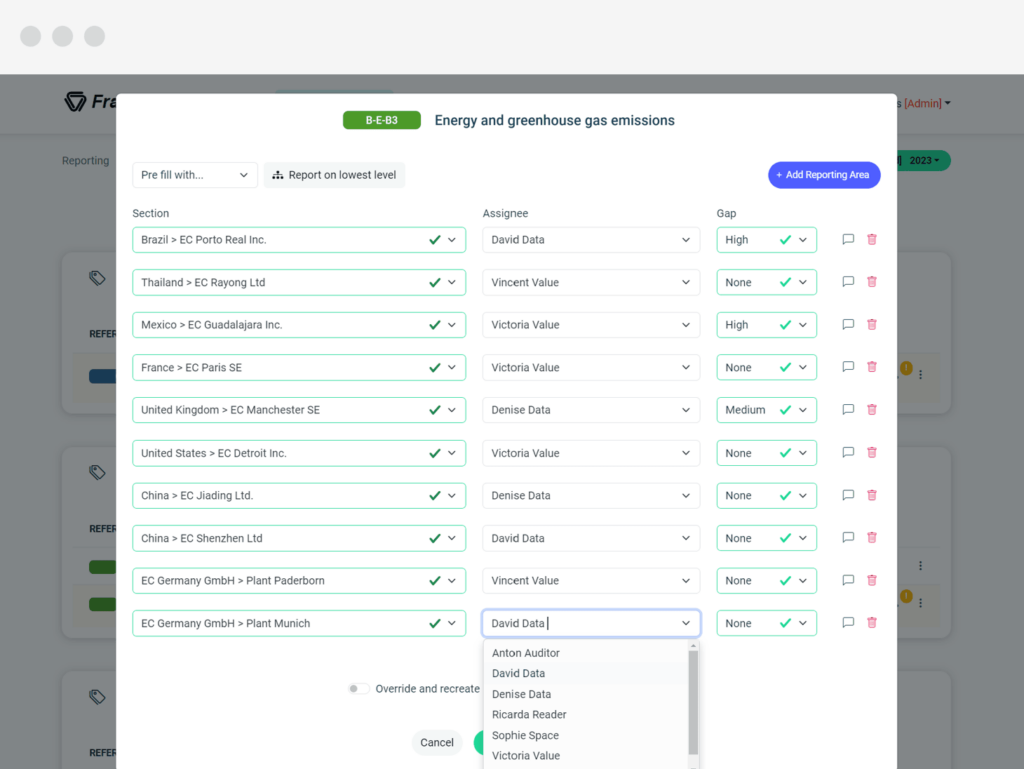Viewport: 1024px width, 769px height.
Task: Click the Add Reporting Area button
Action: coord(824,175)
